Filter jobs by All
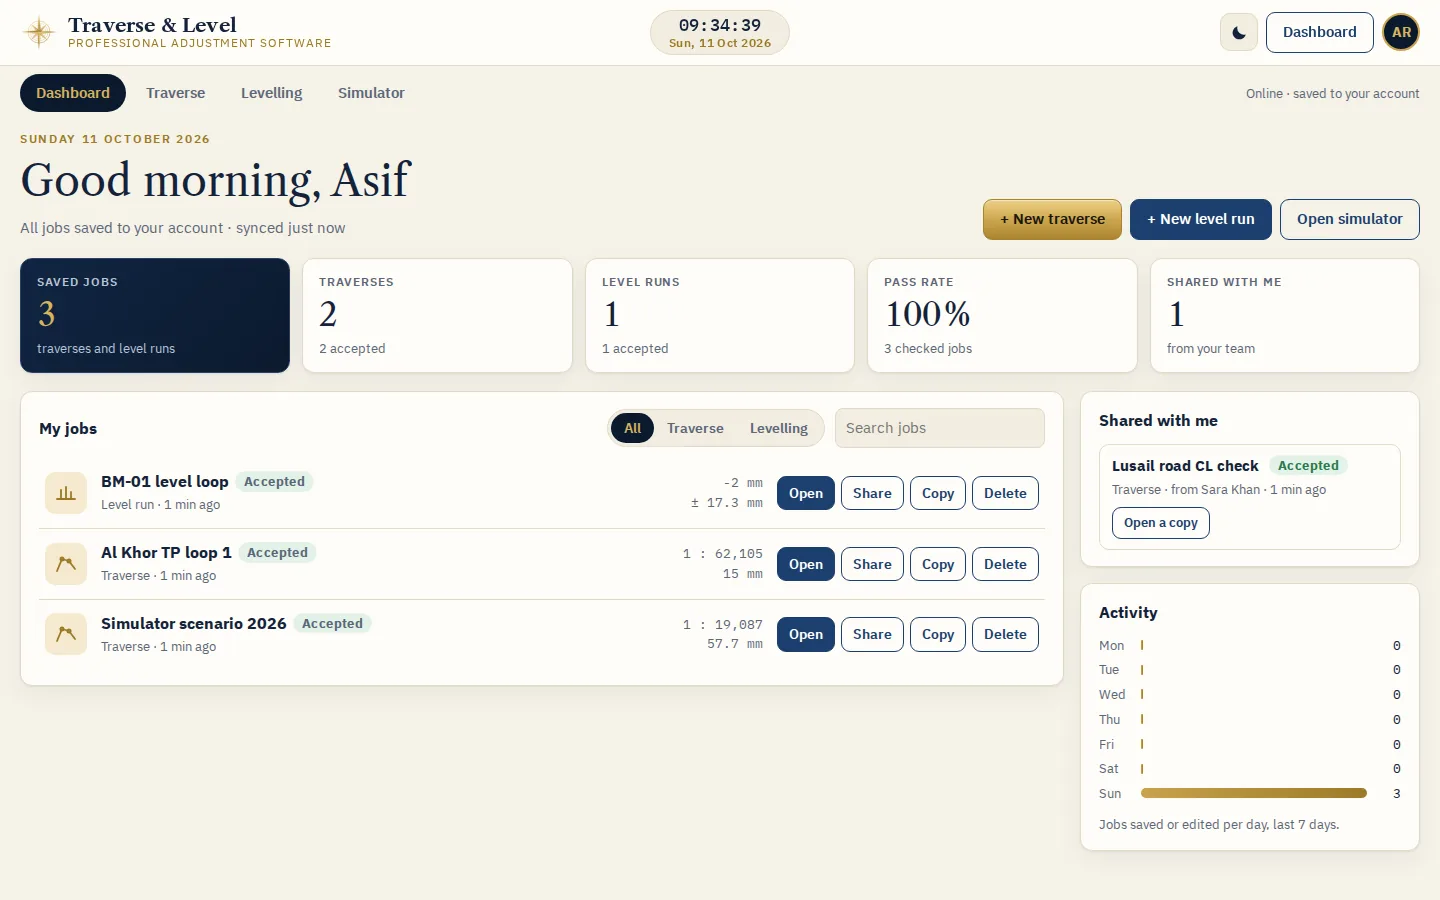Screen dimensions: 1440x900 tap(632, 428)
